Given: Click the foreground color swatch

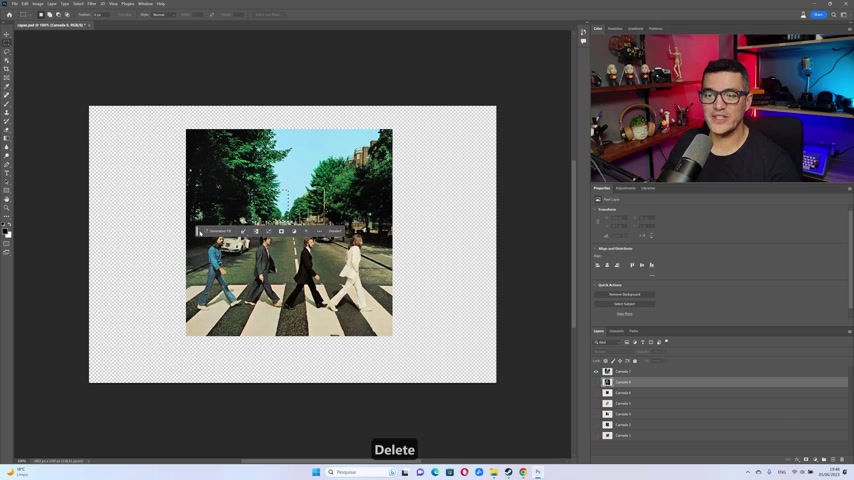Looking at the screenshot, I should [5, 231].
